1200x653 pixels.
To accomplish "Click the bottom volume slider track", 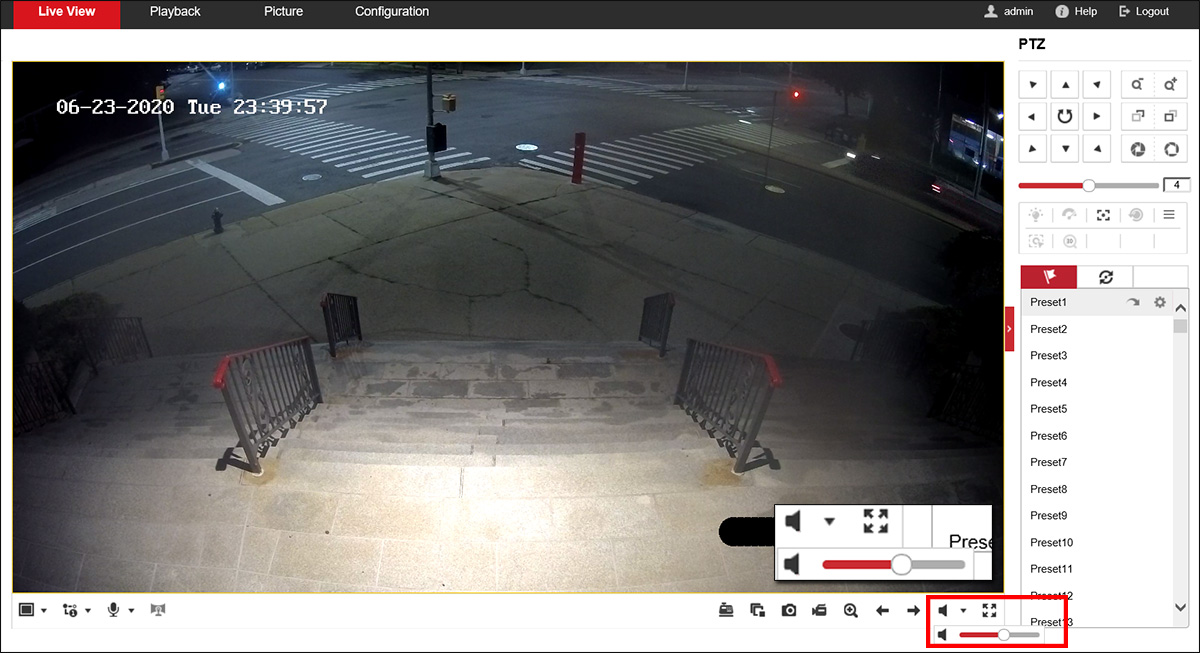I will 1000,635.
